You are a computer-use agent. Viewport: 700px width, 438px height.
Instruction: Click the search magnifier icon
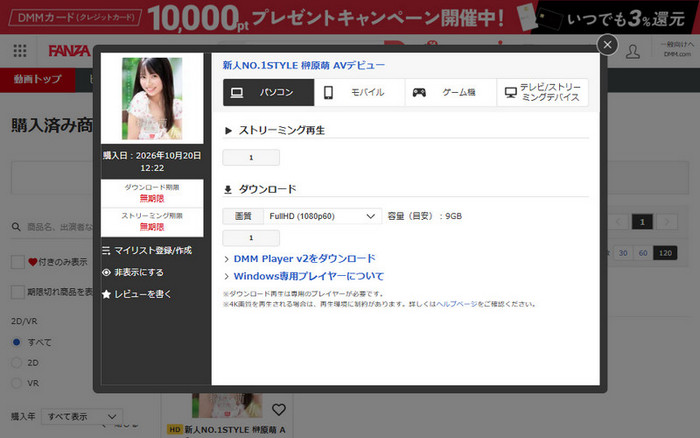point(16,227)
